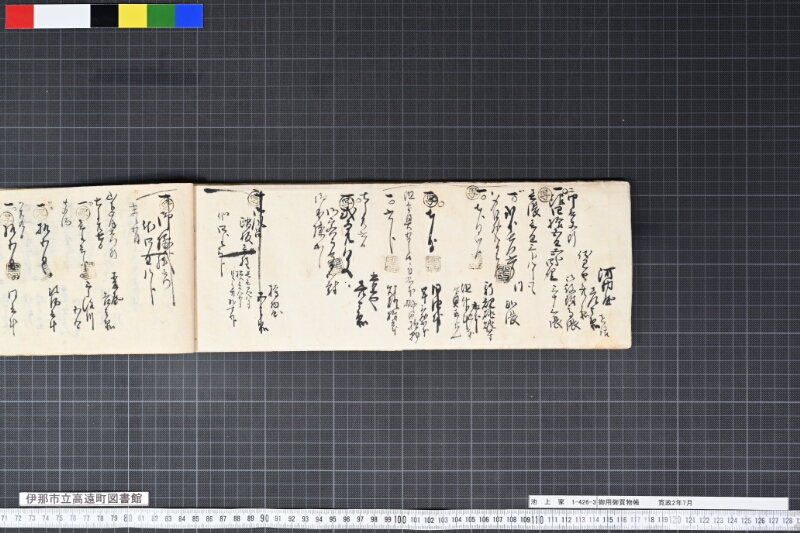
Task: Click the bold 酒井 heading at right edge
Action: [606, 288]
